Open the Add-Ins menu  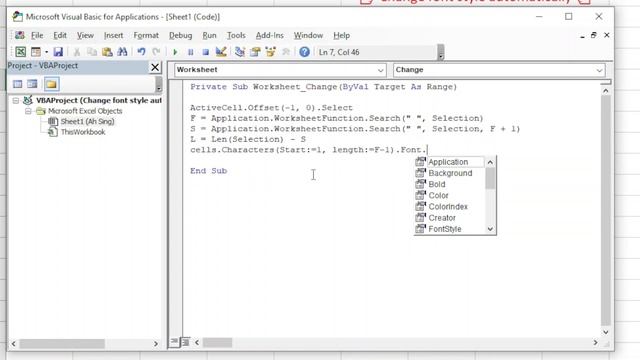(x=269, y=36)
